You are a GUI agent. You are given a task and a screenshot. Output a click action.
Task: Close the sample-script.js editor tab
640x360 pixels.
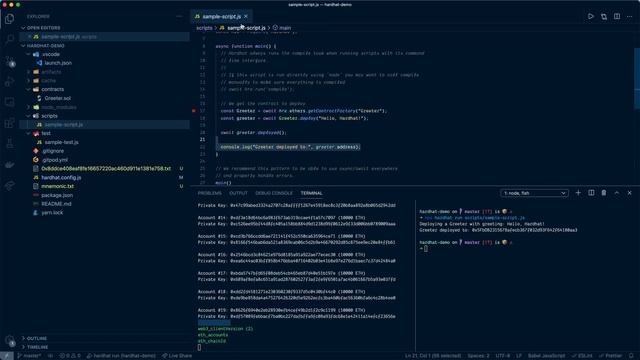(246, 16)
